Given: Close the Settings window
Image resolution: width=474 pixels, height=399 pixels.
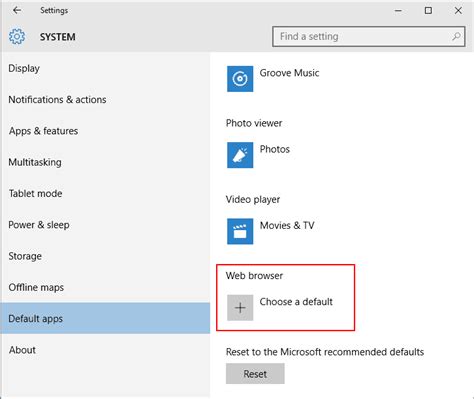Looking at the screenshot, I should [458, 11].
